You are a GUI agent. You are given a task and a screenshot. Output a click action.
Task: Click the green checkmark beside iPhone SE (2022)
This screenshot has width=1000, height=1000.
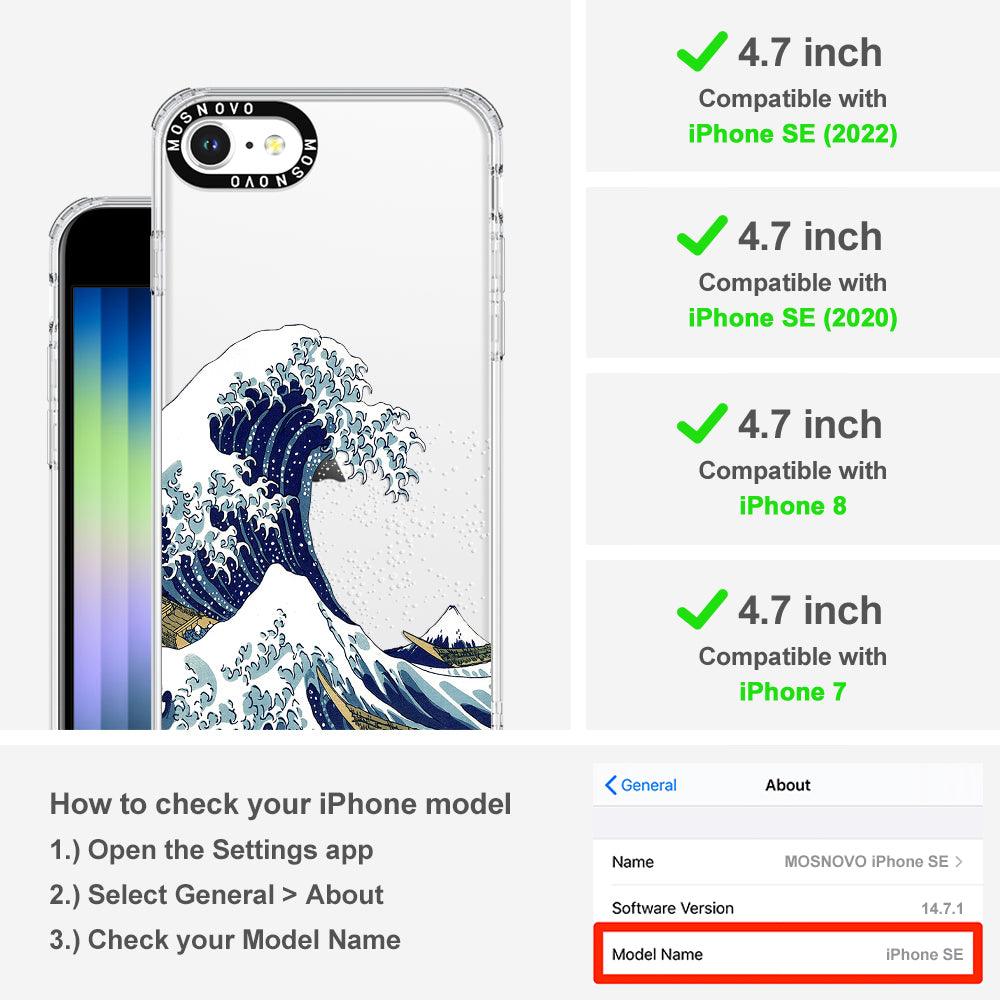(702, 51)
